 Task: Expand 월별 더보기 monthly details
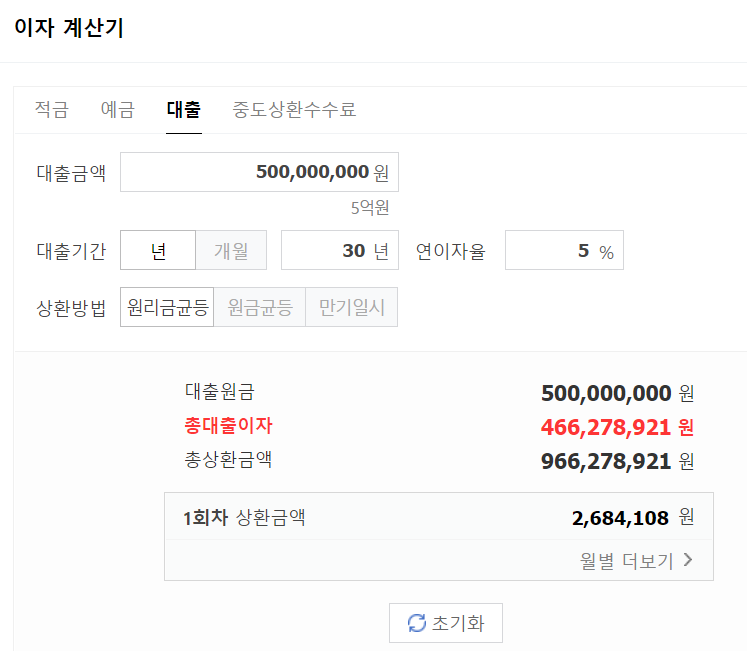[626, 560]
